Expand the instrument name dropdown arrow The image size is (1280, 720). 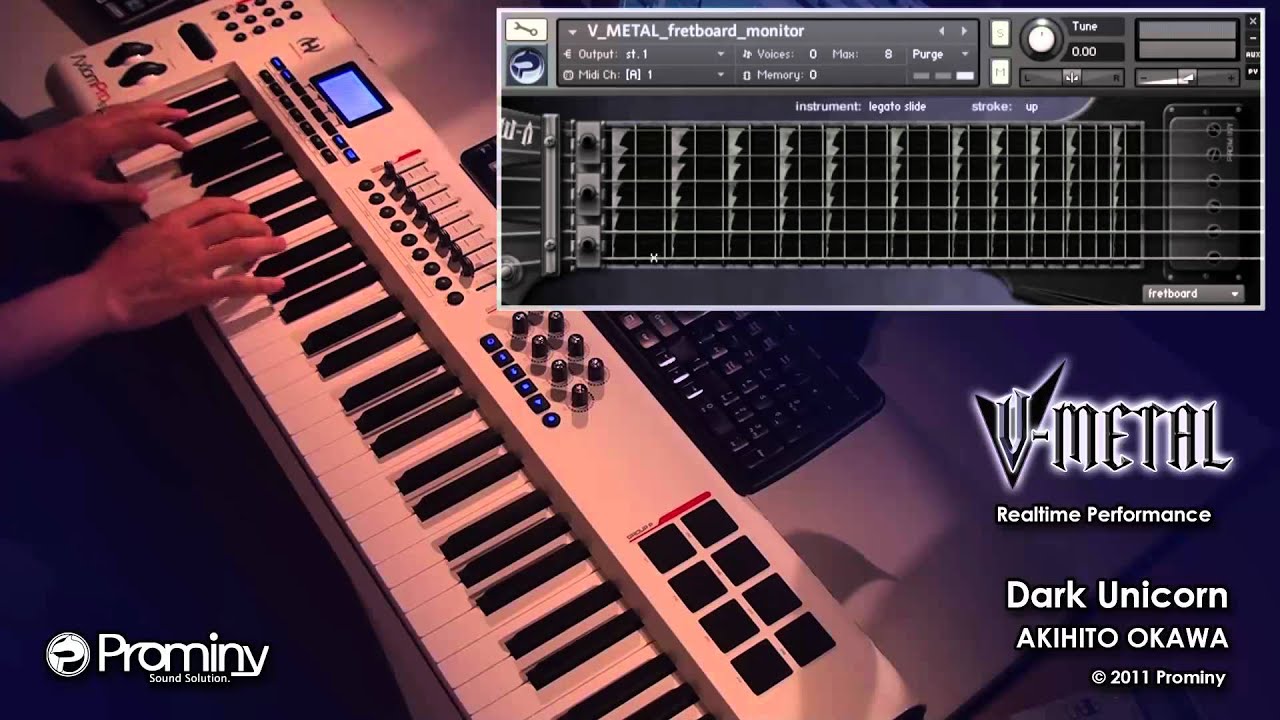point(572,31)
